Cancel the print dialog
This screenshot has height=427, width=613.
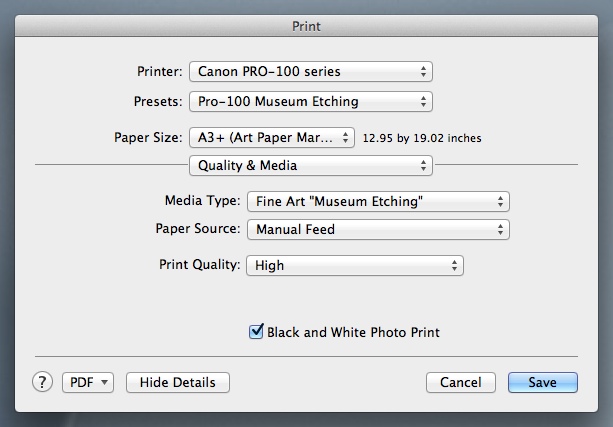click(461, 382)
